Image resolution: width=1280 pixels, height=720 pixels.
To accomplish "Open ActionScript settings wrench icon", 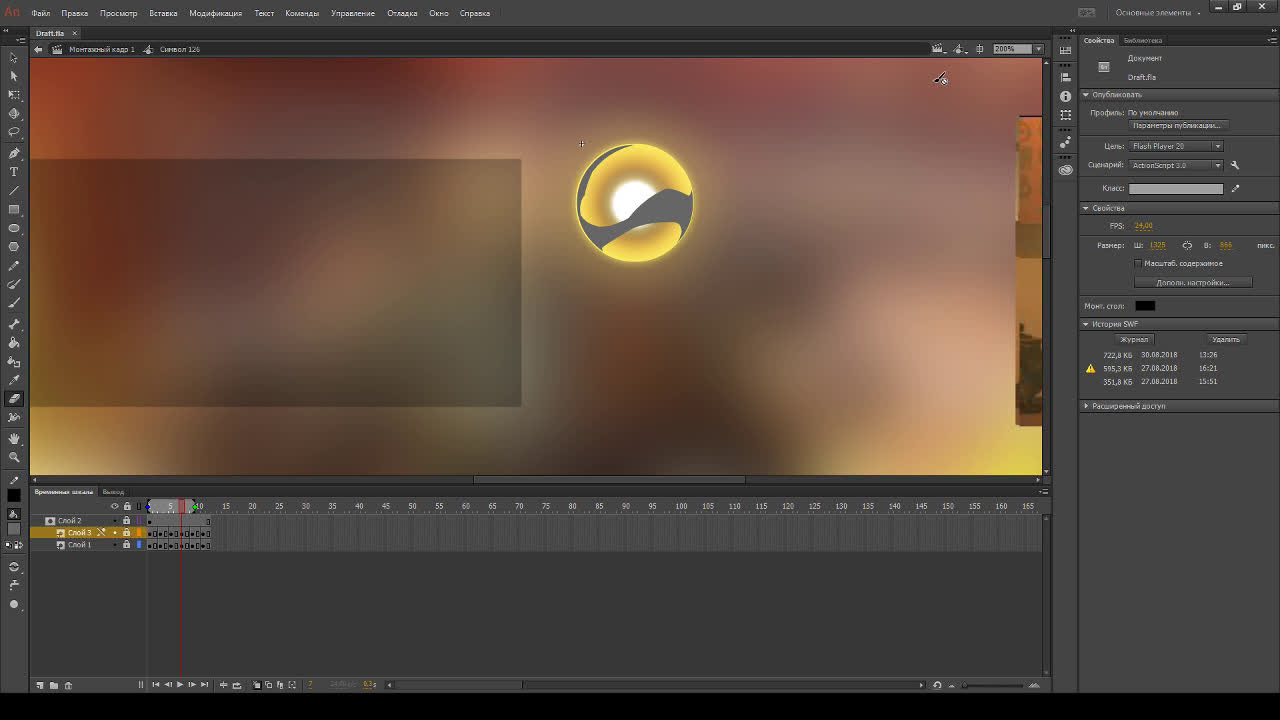I will pos(1235,165).
